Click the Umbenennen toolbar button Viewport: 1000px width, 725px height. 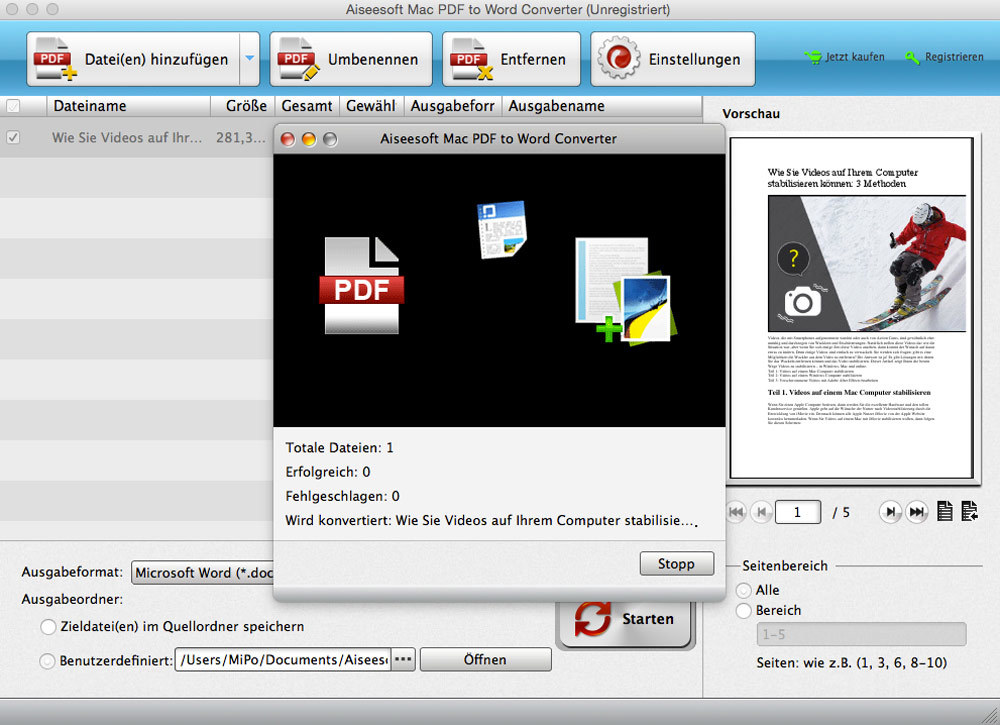point(351,59)
